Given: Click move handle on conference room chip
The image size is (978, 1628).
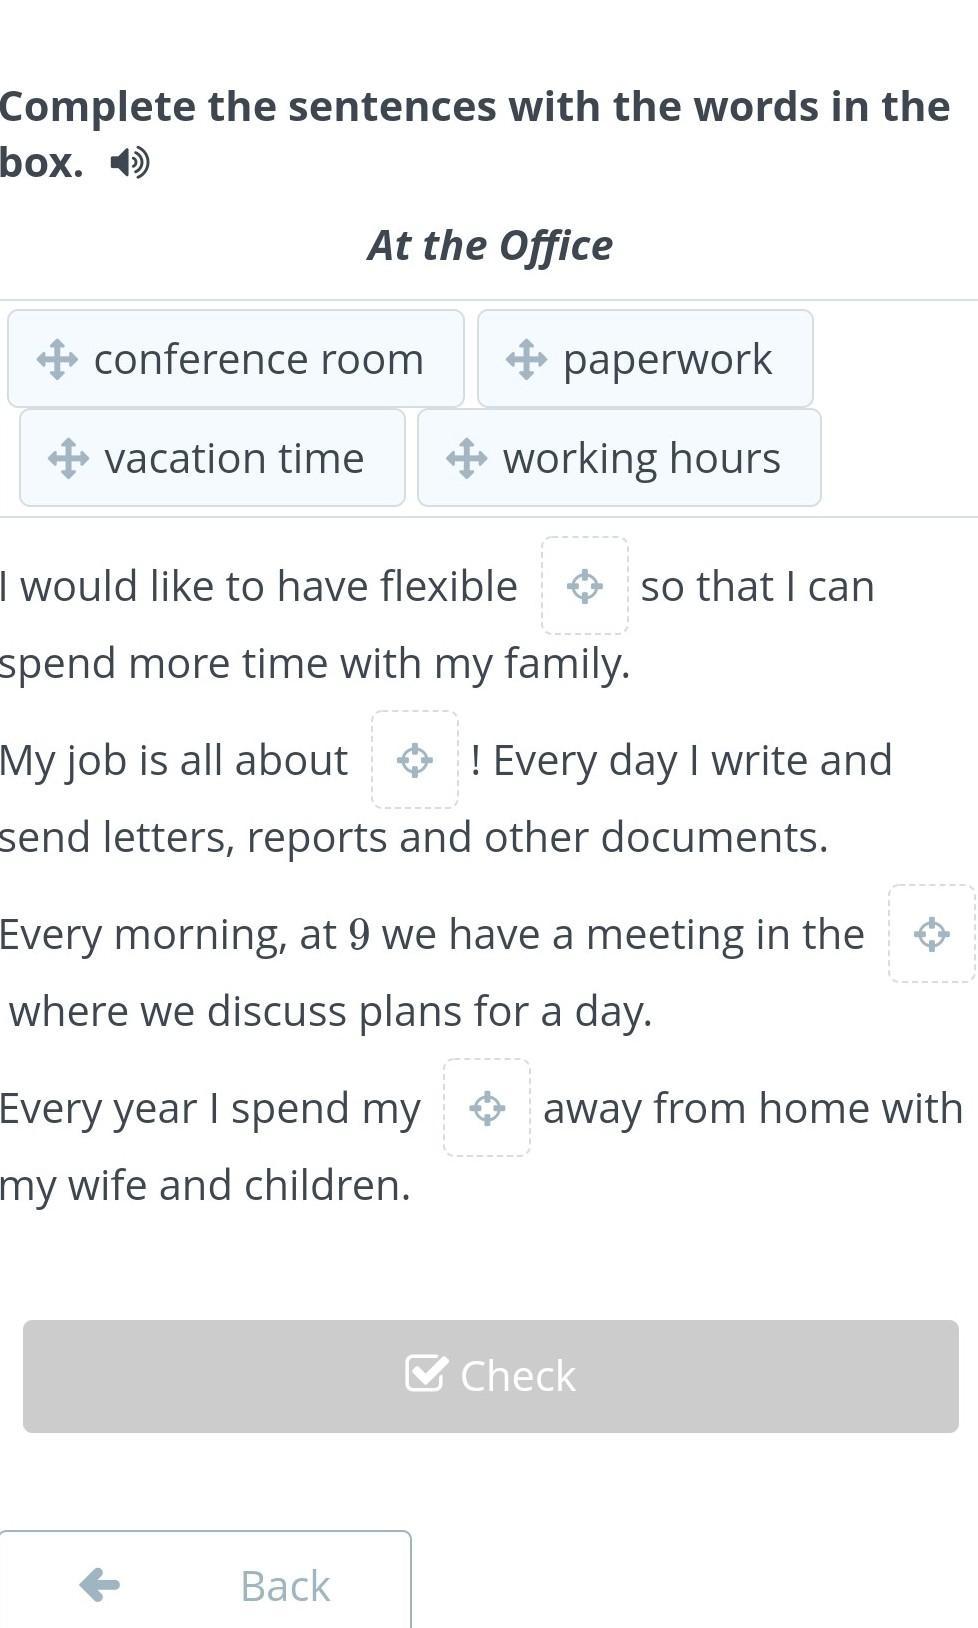Looking at the screenshot, I should pyautogui.click(x=57, y=359).
